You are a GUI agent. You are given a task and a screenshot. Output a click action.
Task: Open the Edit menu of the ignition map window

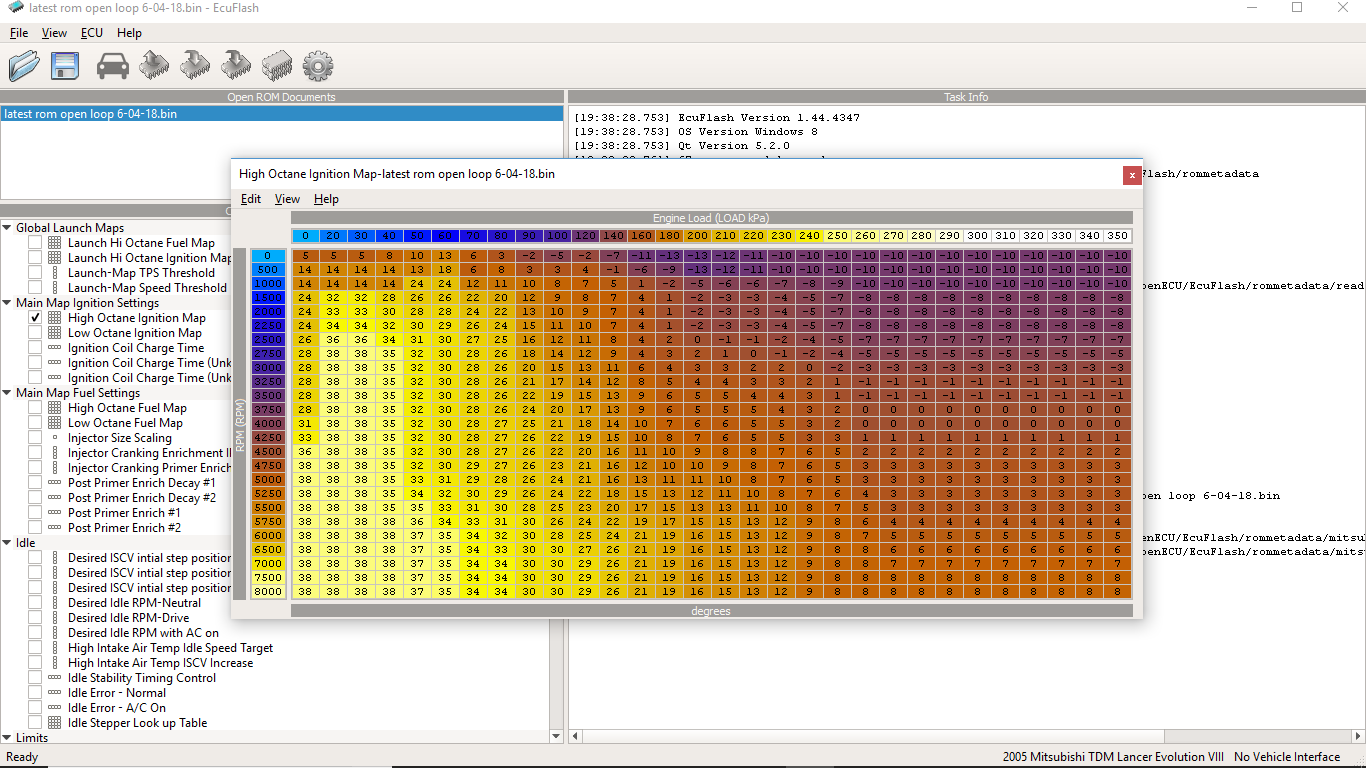pyautogui.click(x=251, y=199)
